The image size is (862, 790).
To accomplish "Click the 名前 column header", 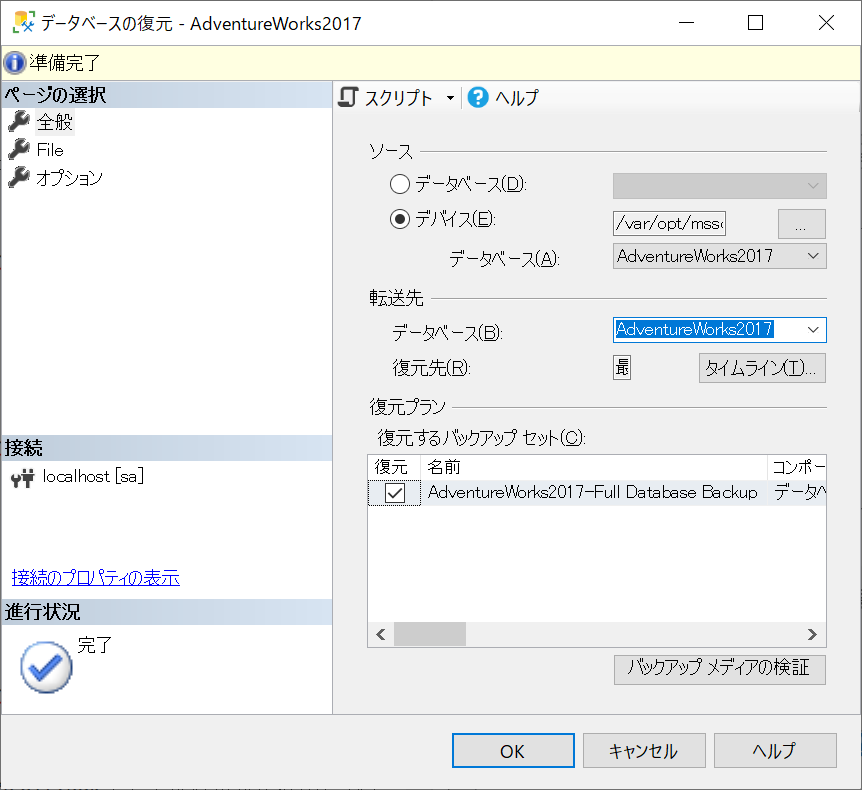I will [x=594, y=467].
